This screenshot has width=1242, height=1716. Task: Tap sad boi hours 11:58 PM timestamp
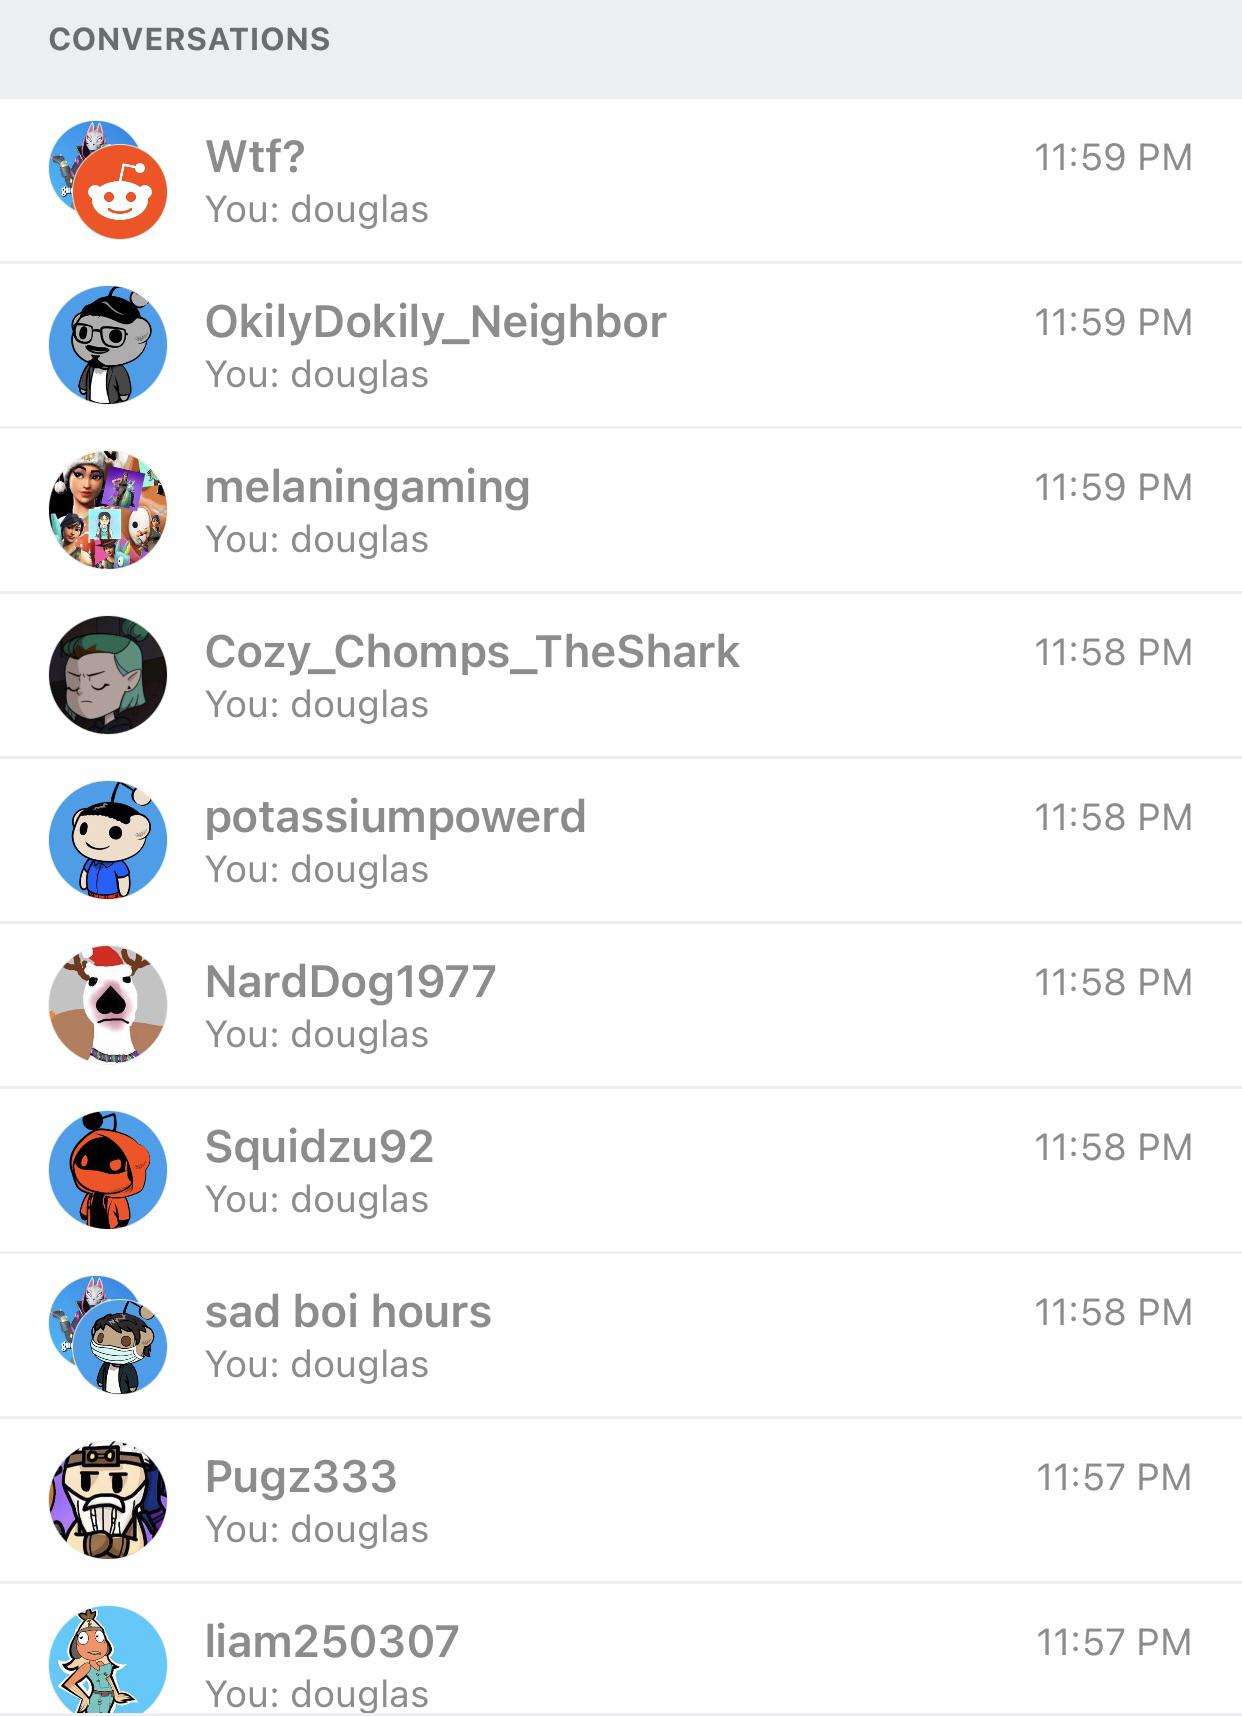click(1113, 1313)
